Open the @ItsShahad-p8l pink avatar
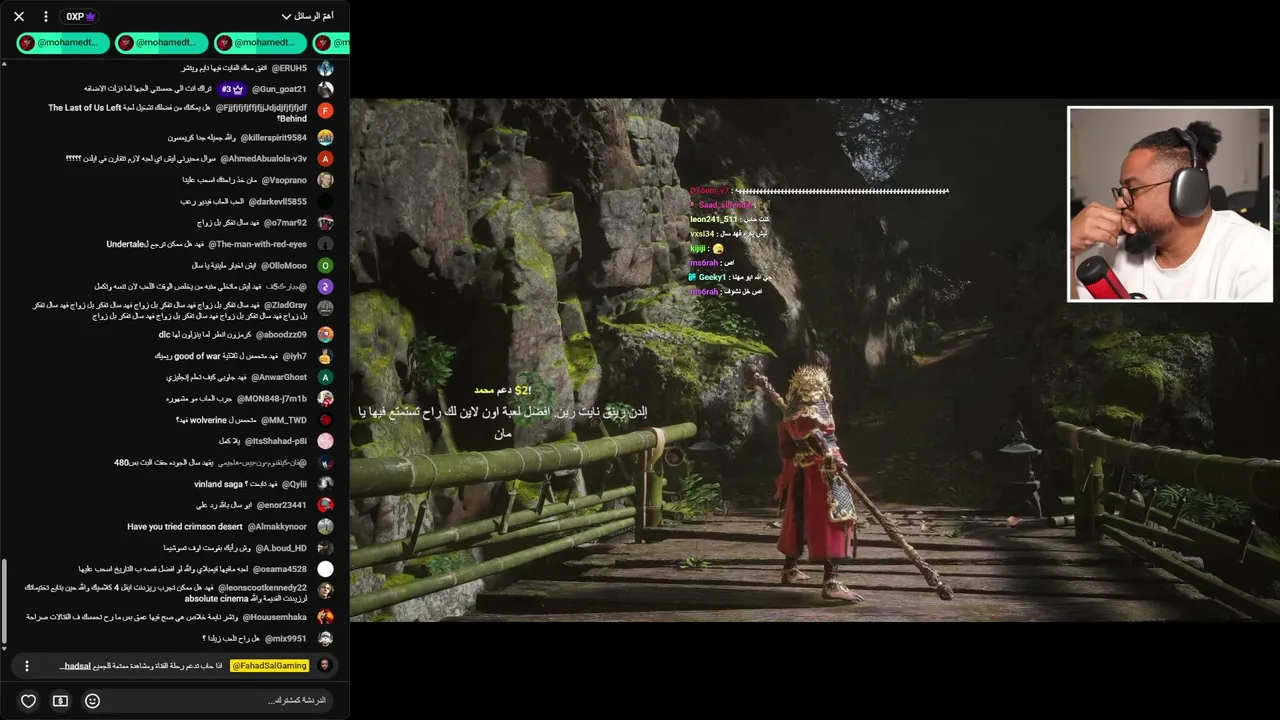 click(325, 441)
